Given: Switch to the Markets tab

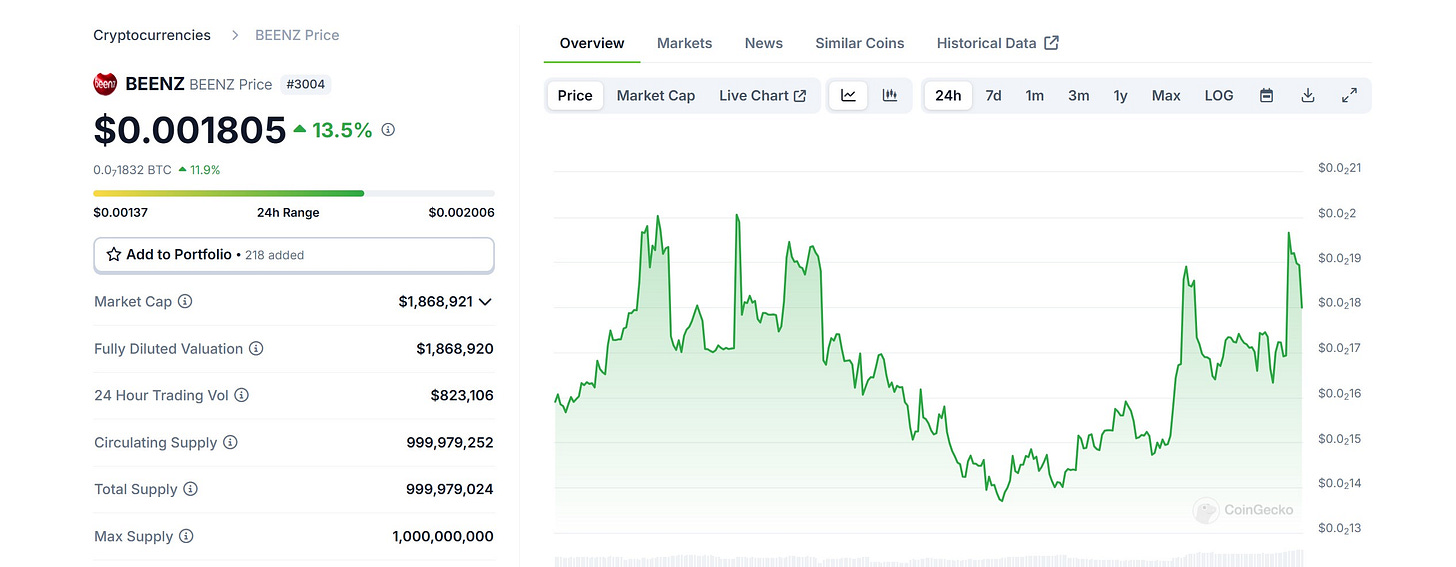Looking at the screenshot, I should [x=685, y=43].
